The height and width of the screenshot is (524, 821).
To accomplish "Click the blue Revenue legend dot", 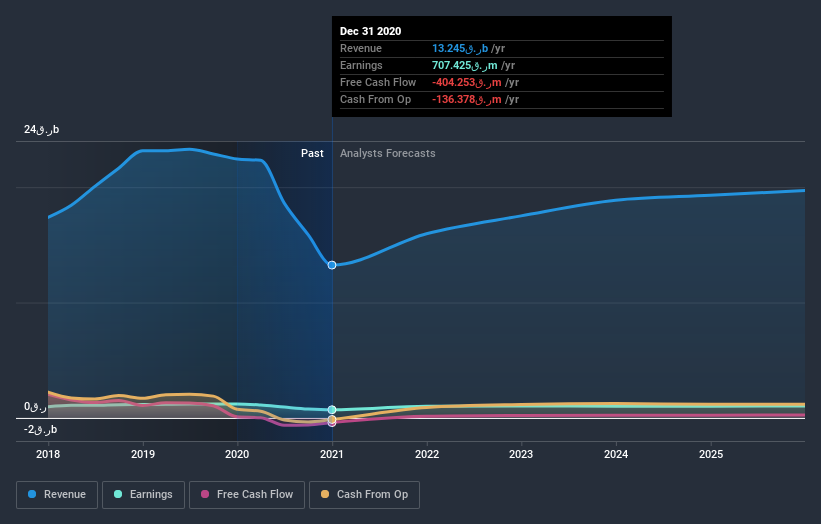I will (32, 494).
